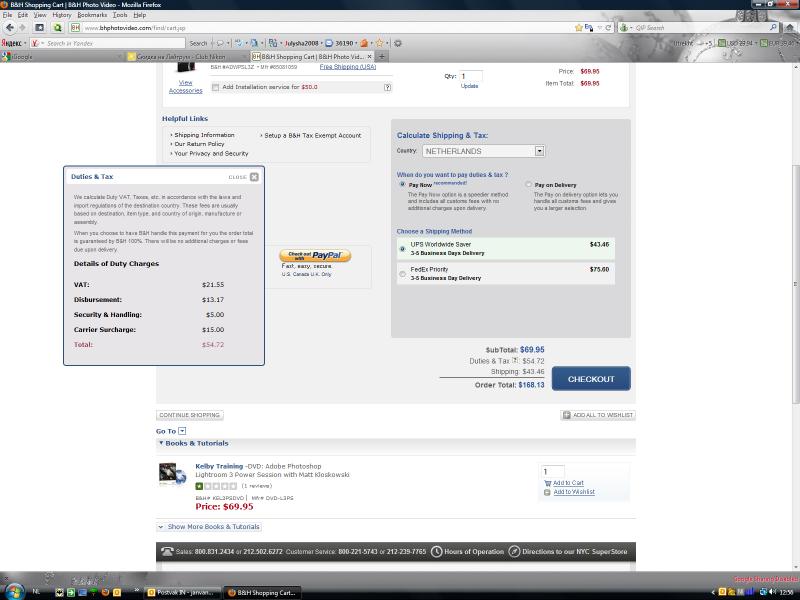
Task: Click the CHECKOUT button
Action: point(591,379)
